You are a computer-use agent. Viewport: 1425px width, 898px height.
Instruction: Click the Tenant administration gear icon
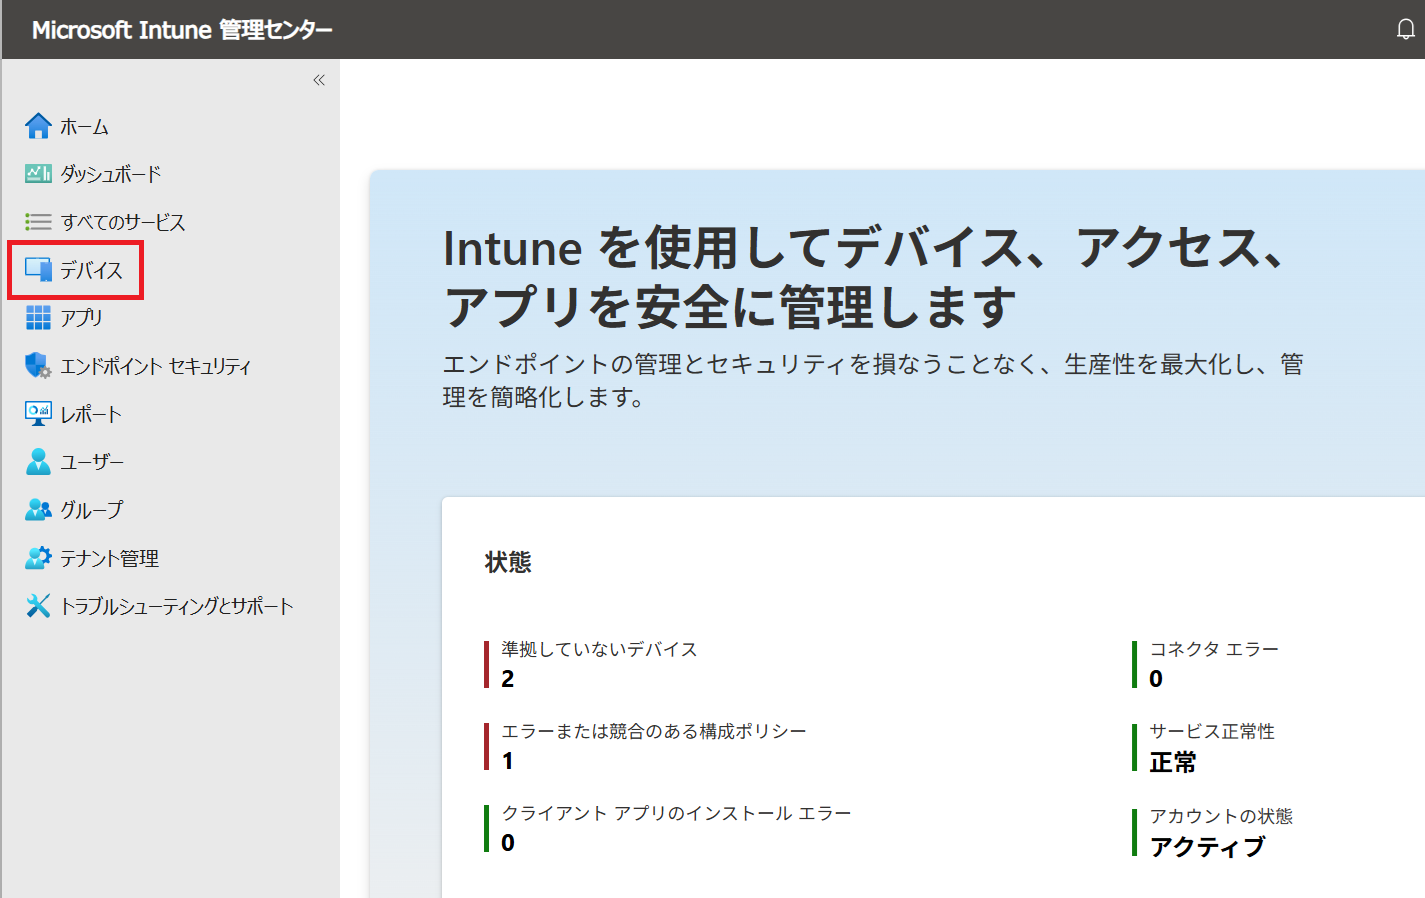click(x=38, y=558)
